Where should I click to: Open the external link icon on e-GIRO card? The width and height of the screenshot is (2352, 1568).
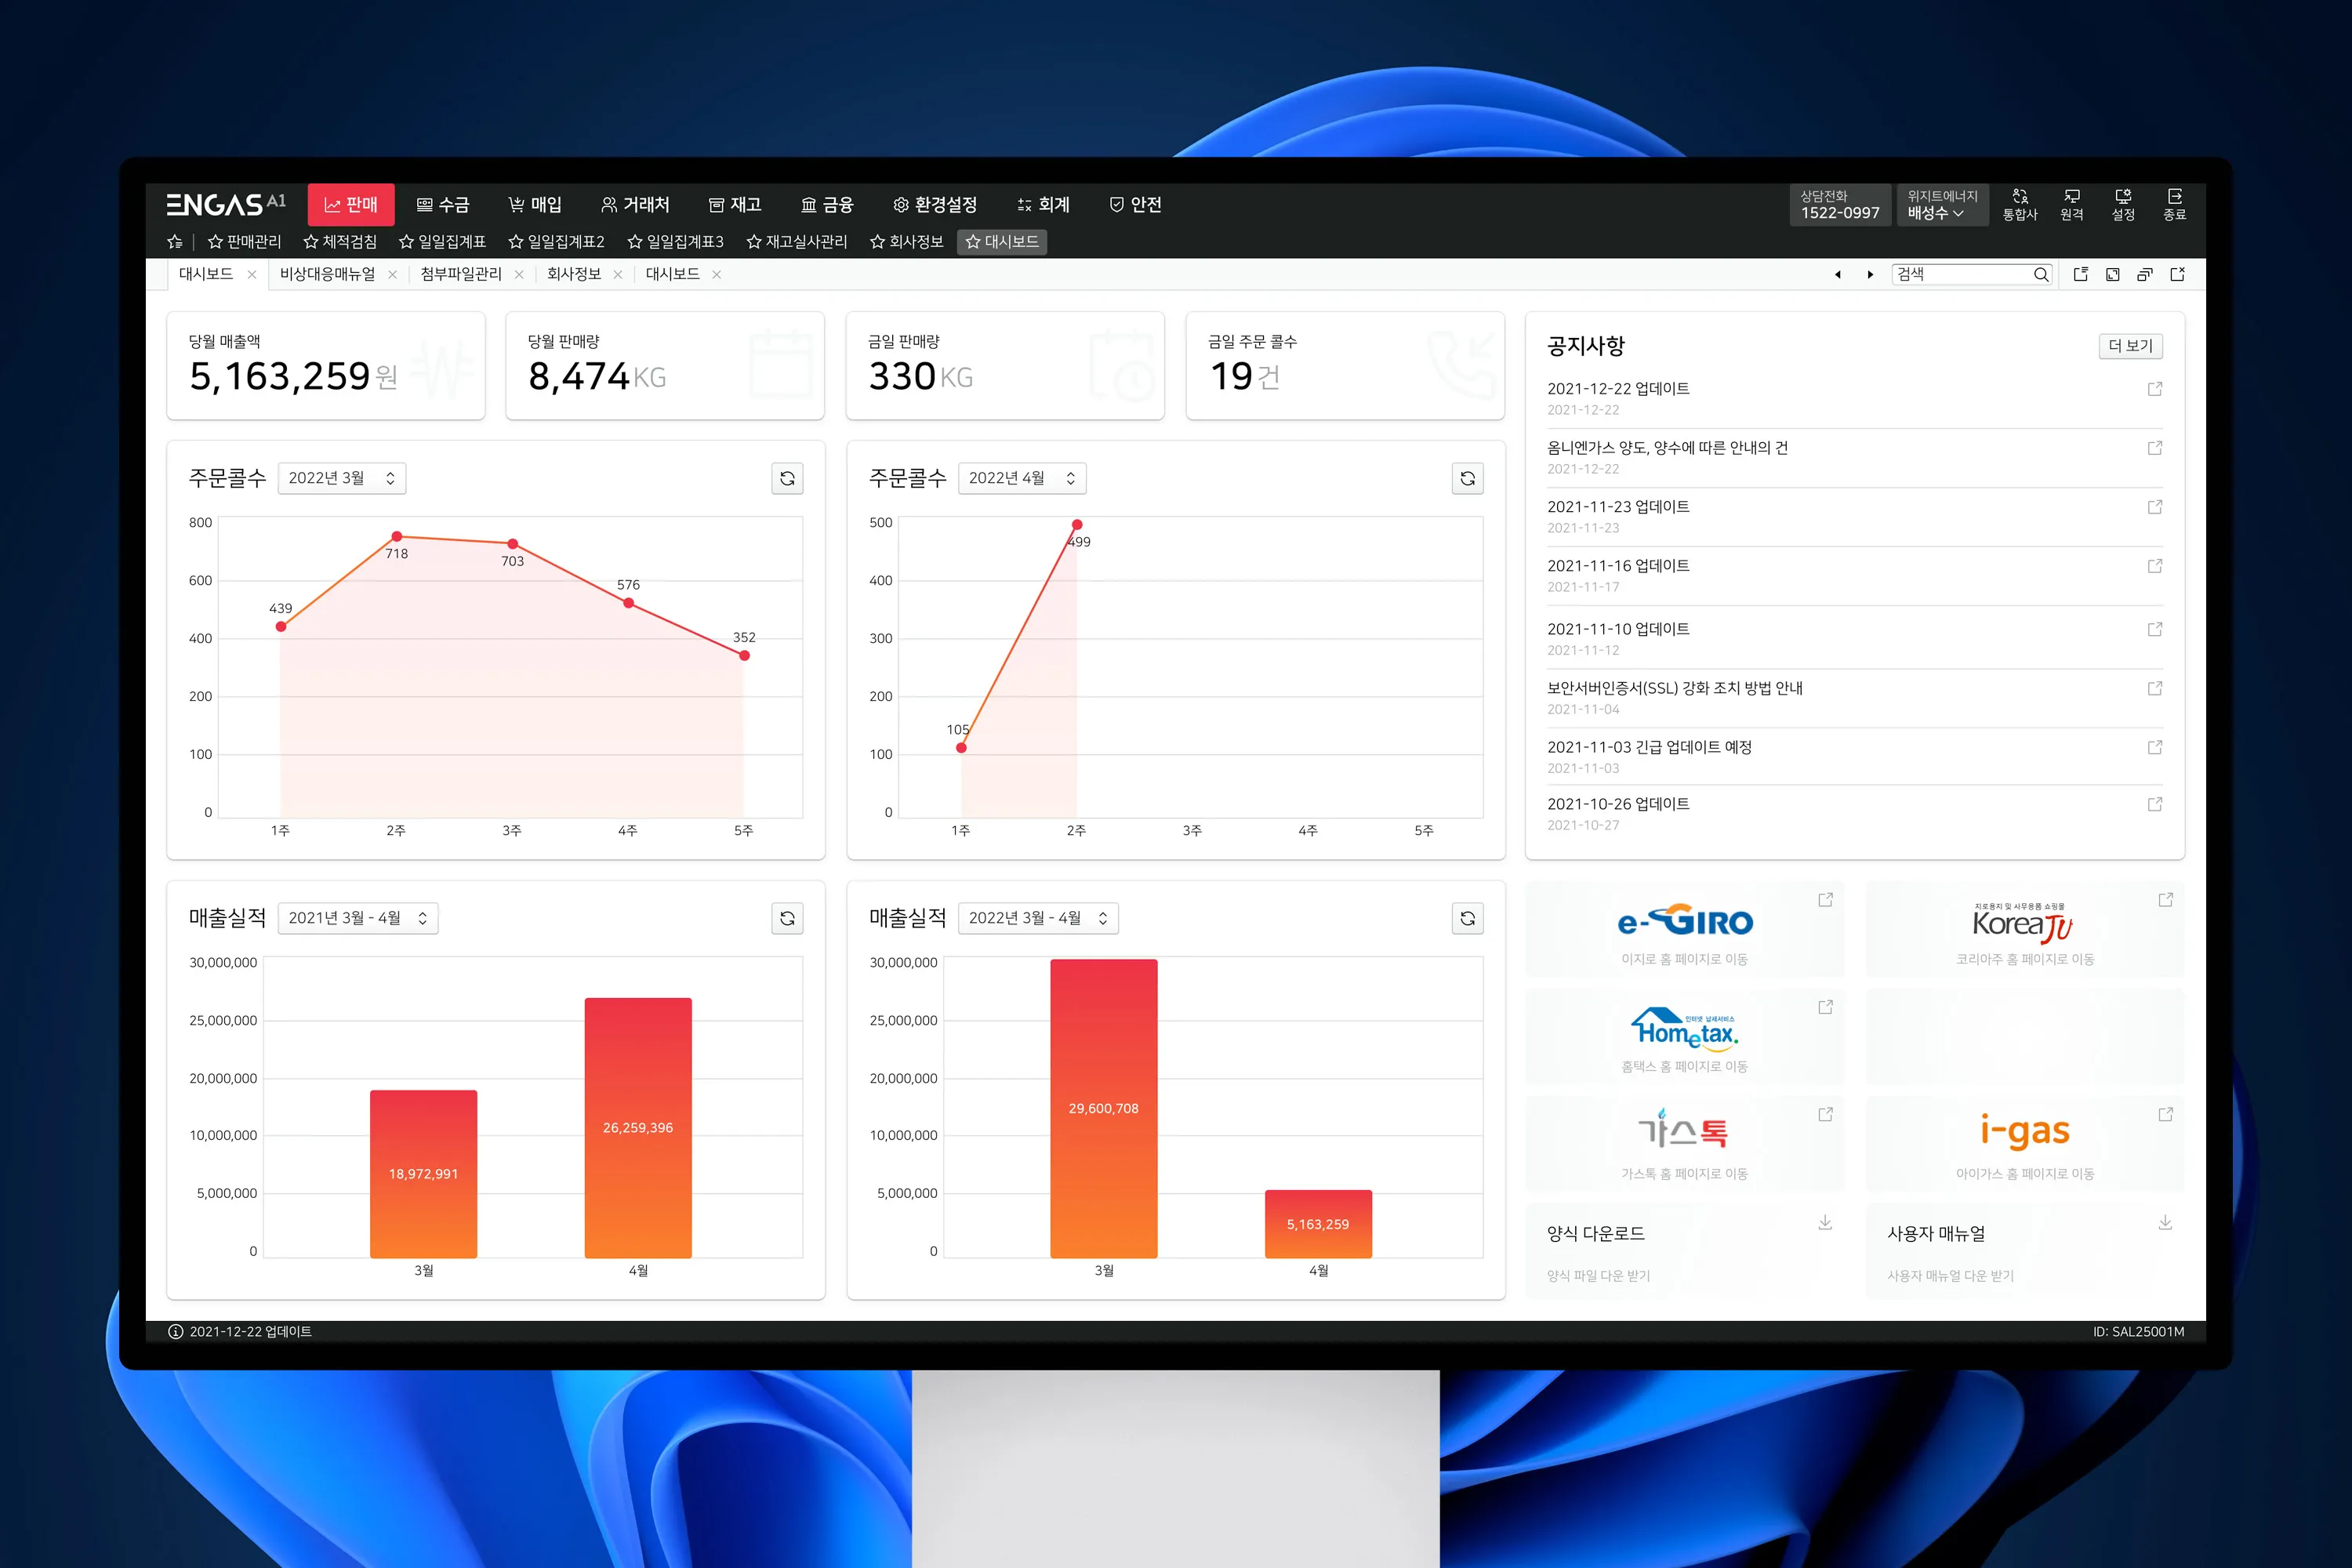(1825, 900)
